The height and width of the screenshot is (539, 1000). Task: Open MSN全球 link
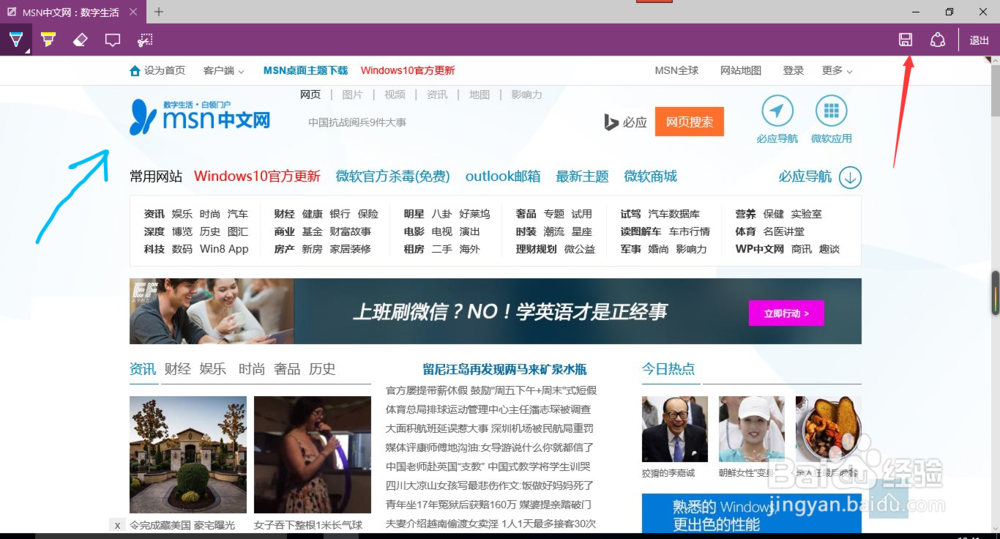[677, 70]
